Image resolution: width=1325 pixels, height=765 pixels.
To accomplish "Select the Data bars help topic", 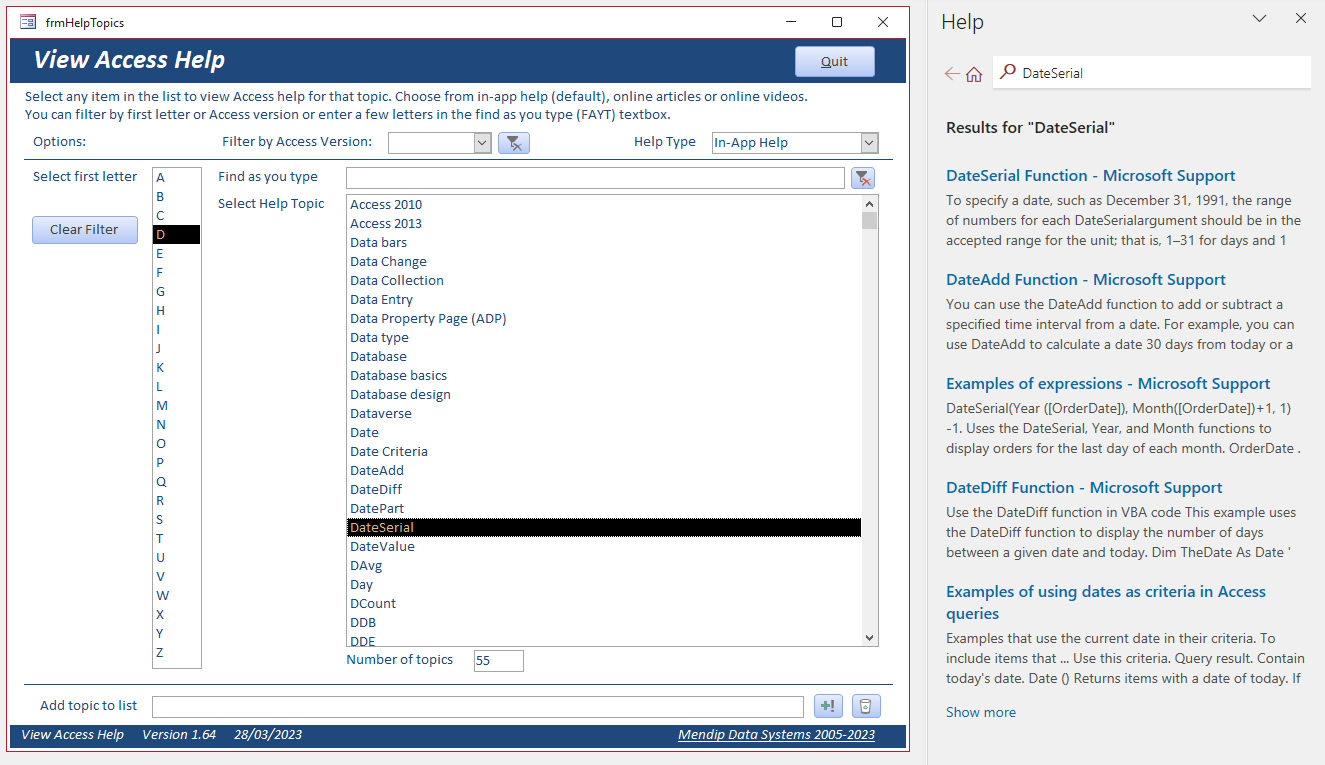I will coord(604,243).
